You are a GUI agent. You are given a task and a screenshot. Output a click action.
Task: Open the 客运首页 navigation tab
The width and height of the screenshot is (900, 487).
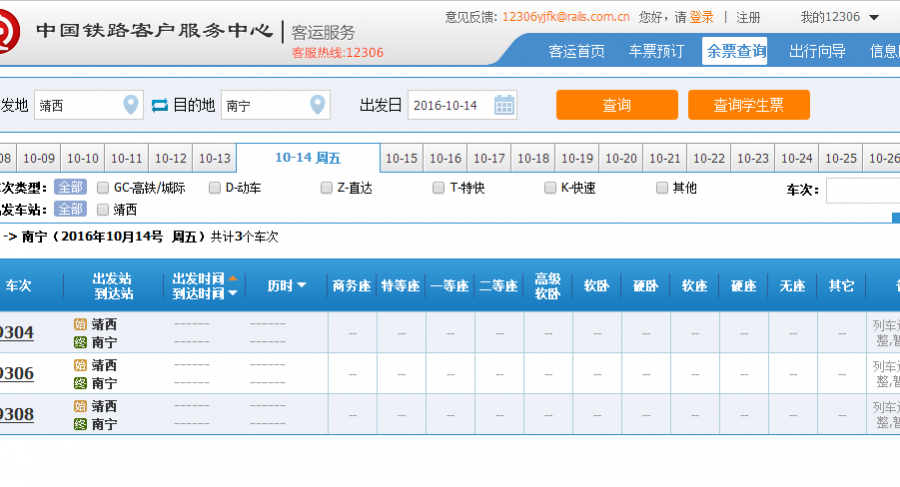pos(576,51)
